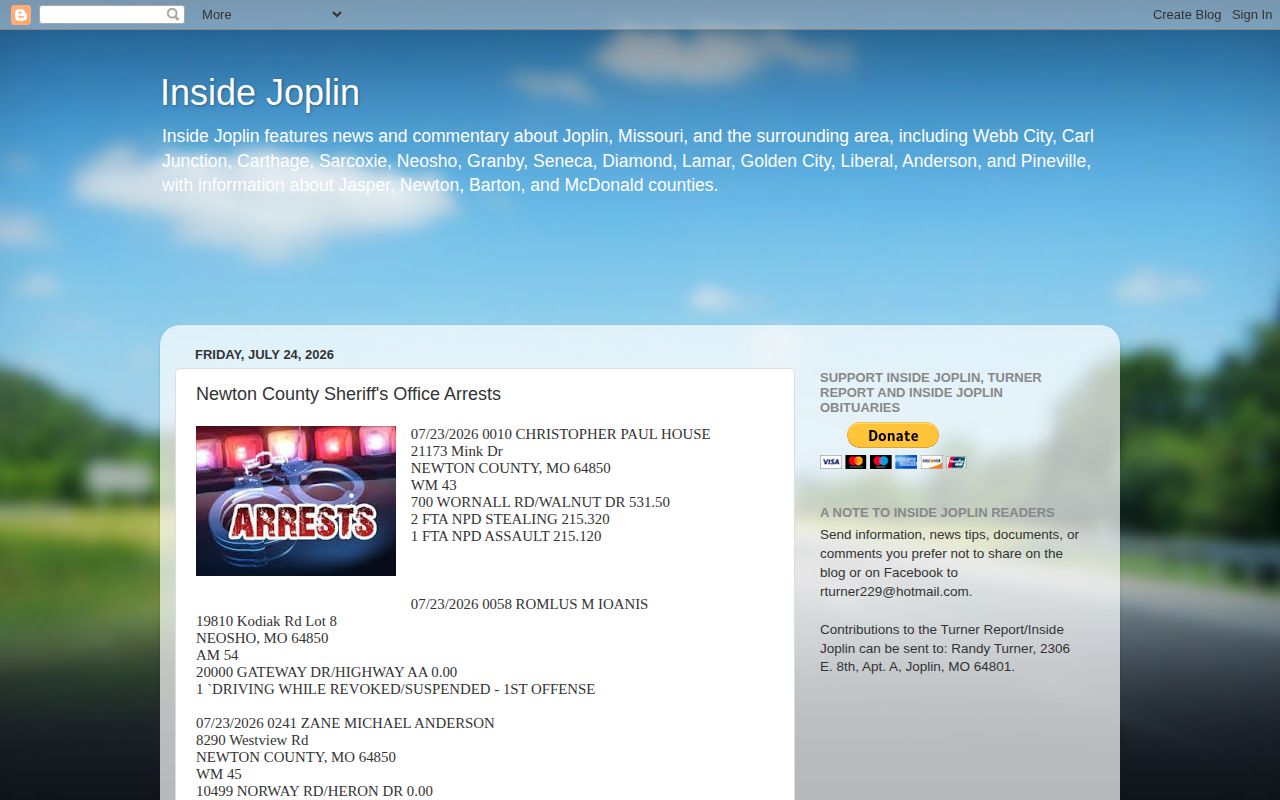Viewport: 1280px width, 800px height.
Task: Click the Maestro card icon
Action: [x=880, y=462]
